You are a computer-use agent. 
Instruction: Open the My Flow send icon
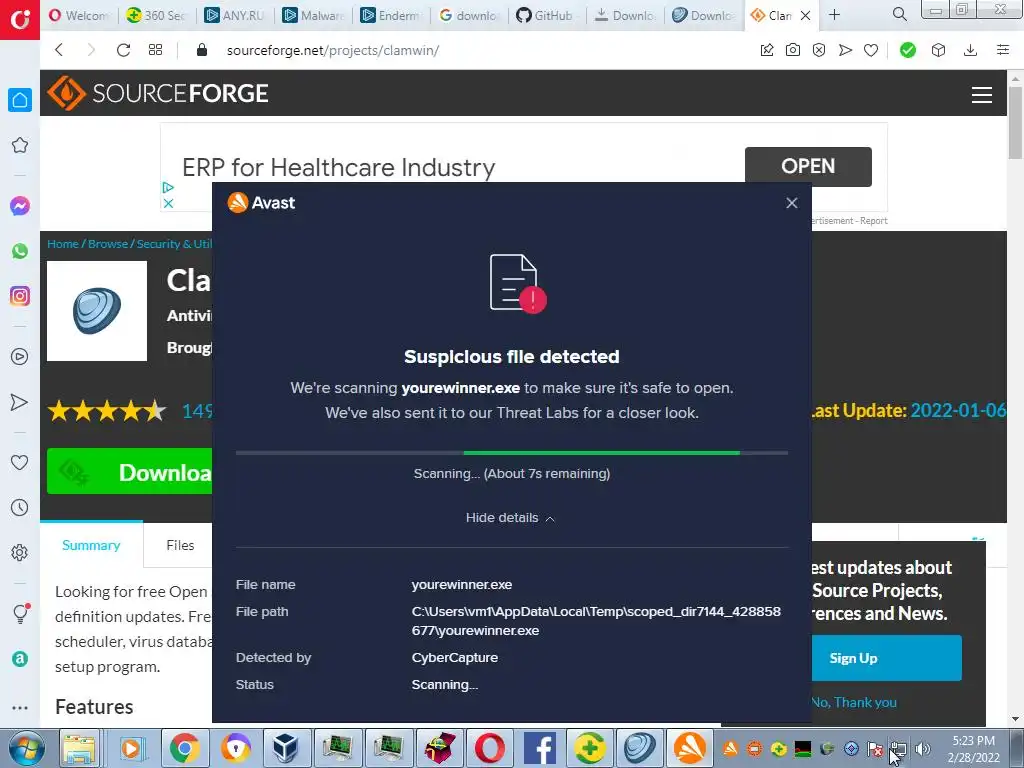tap(845, 50)
